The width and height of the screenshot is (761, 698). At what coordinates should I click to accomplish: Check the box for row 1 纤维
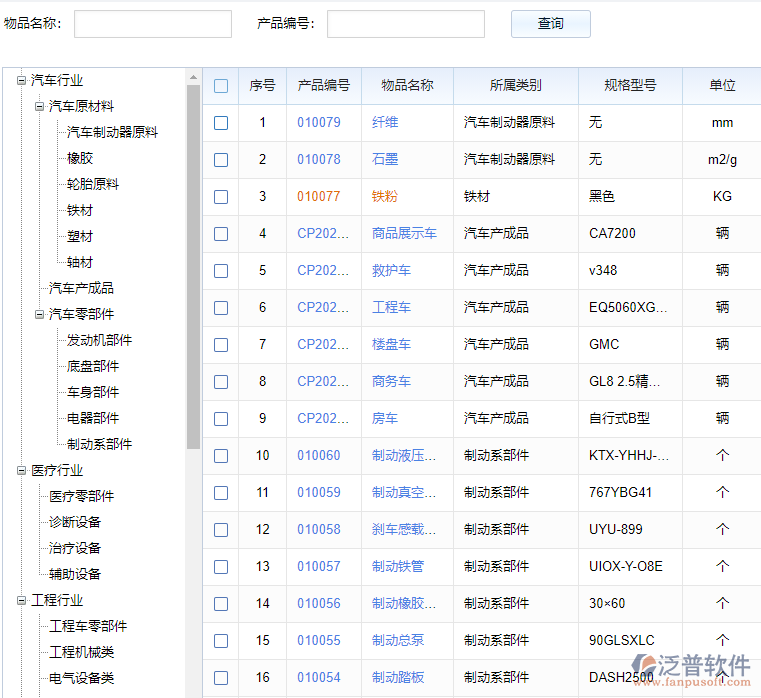221,123
